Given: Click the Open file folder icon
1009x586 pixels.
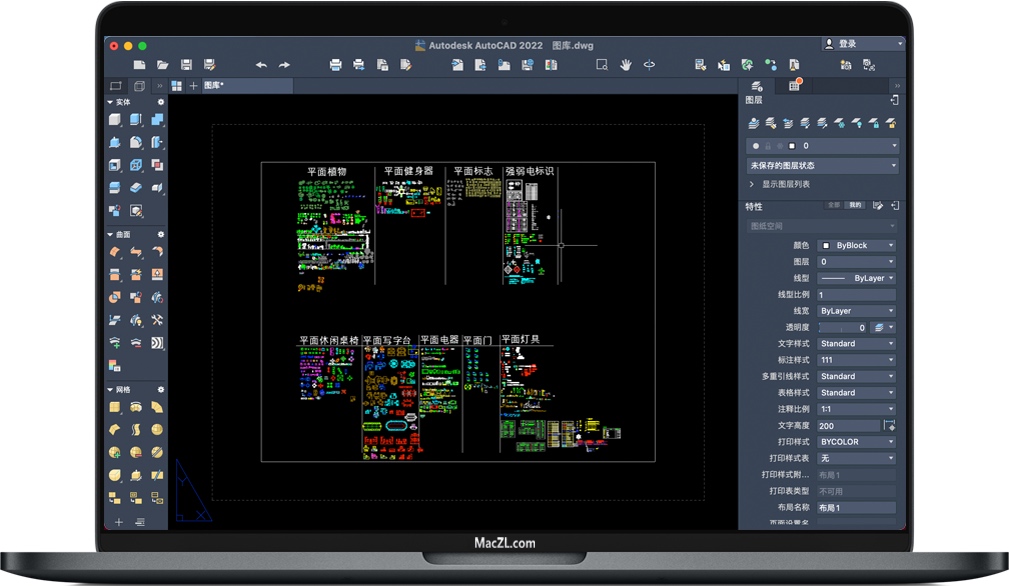Looking at the screenshot, I should (x=163, y=65).
